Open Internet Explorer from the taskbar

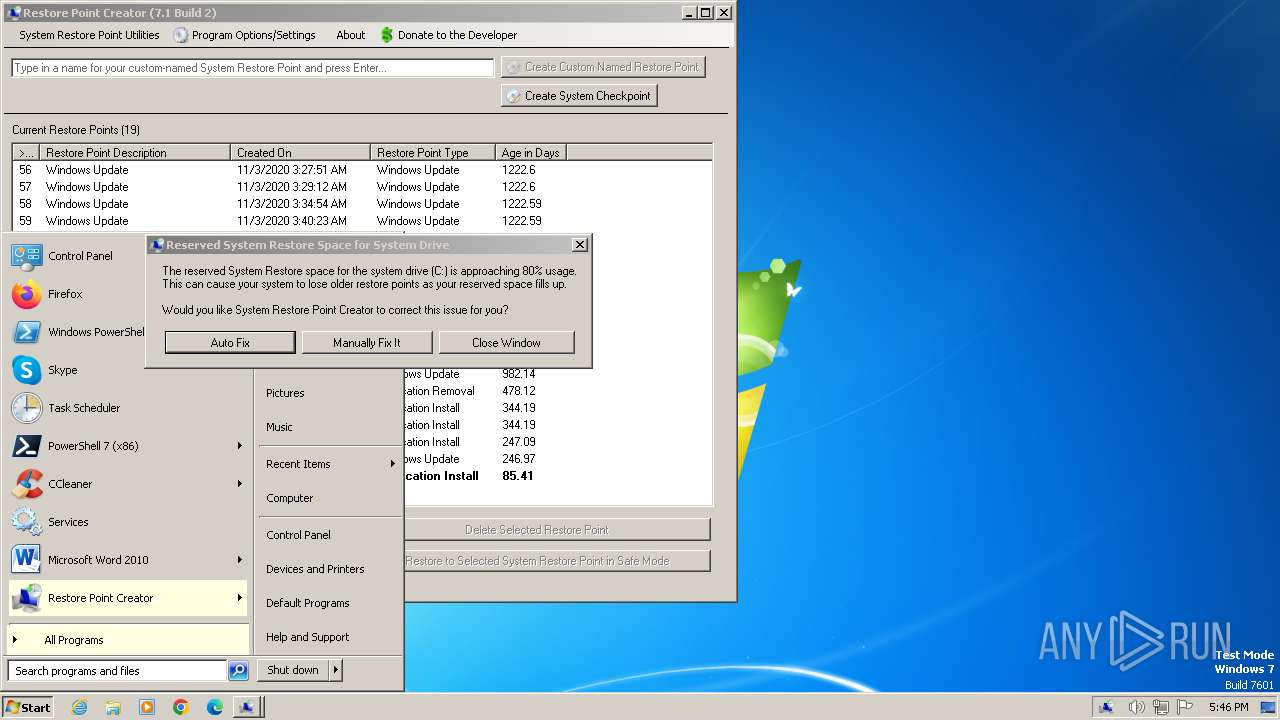pos(79,707)
